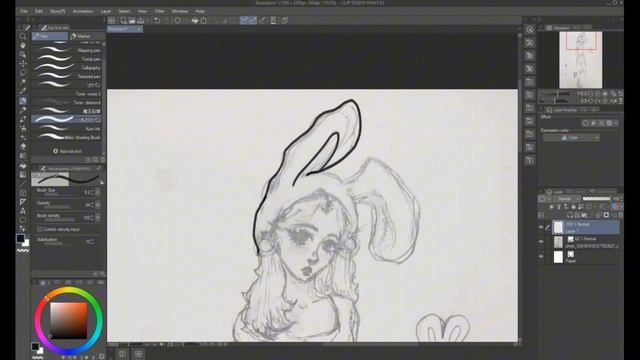Select the Lasso selection tool
Image resolution: width=640 pixels, height=360 pixels.
(x=23, y=73)
